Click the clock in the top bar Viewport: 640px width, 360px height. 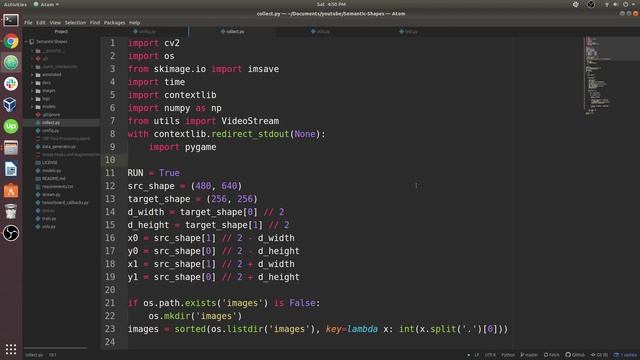point(331,4)
